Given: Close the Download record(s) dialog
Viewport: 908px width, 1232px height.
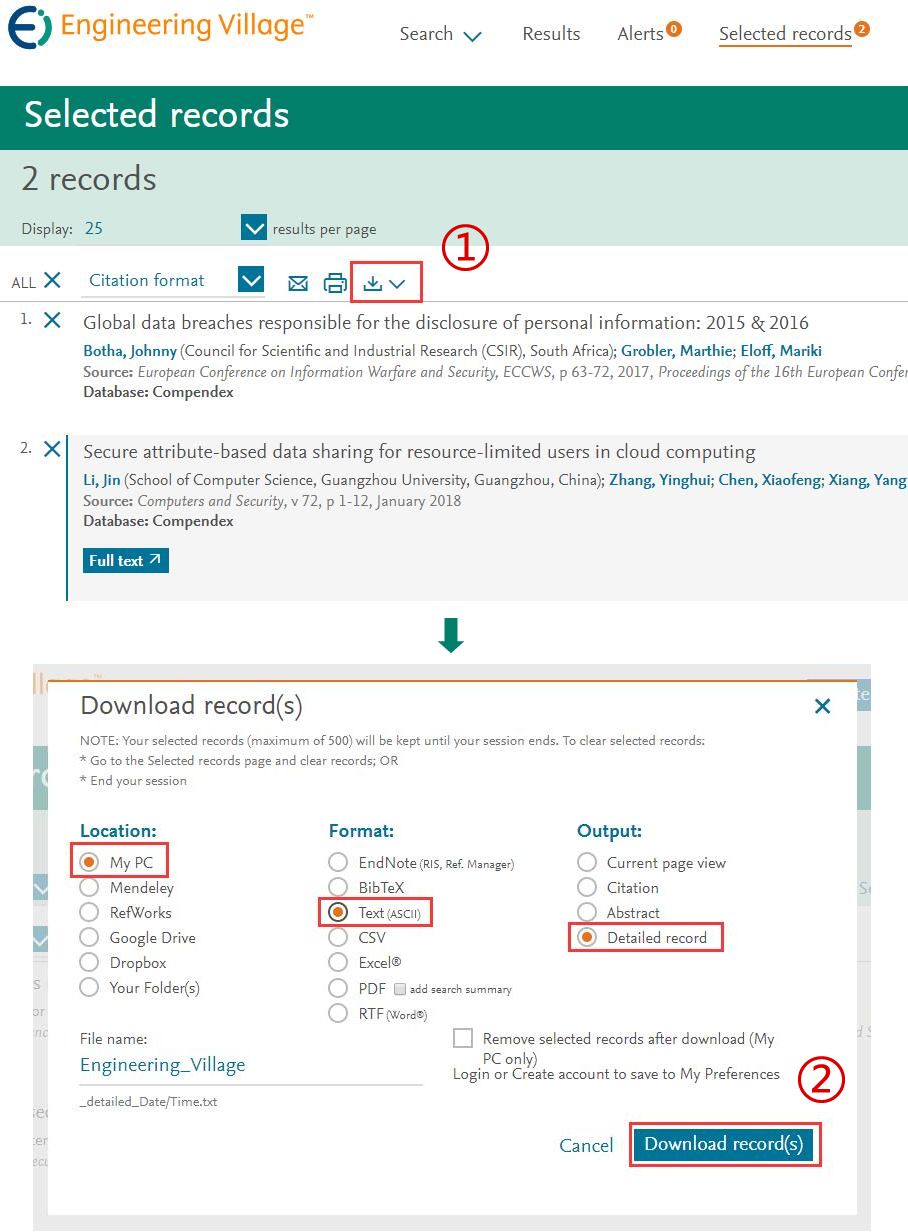Looking at the screenshot, I should (823, 707).
